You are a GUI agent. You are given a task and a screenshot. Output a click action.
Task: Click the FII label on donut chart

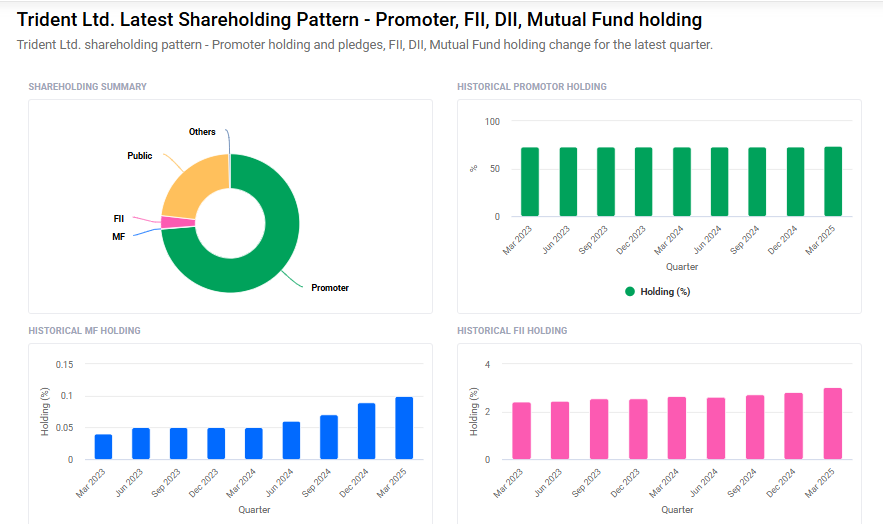pos(119,219)
